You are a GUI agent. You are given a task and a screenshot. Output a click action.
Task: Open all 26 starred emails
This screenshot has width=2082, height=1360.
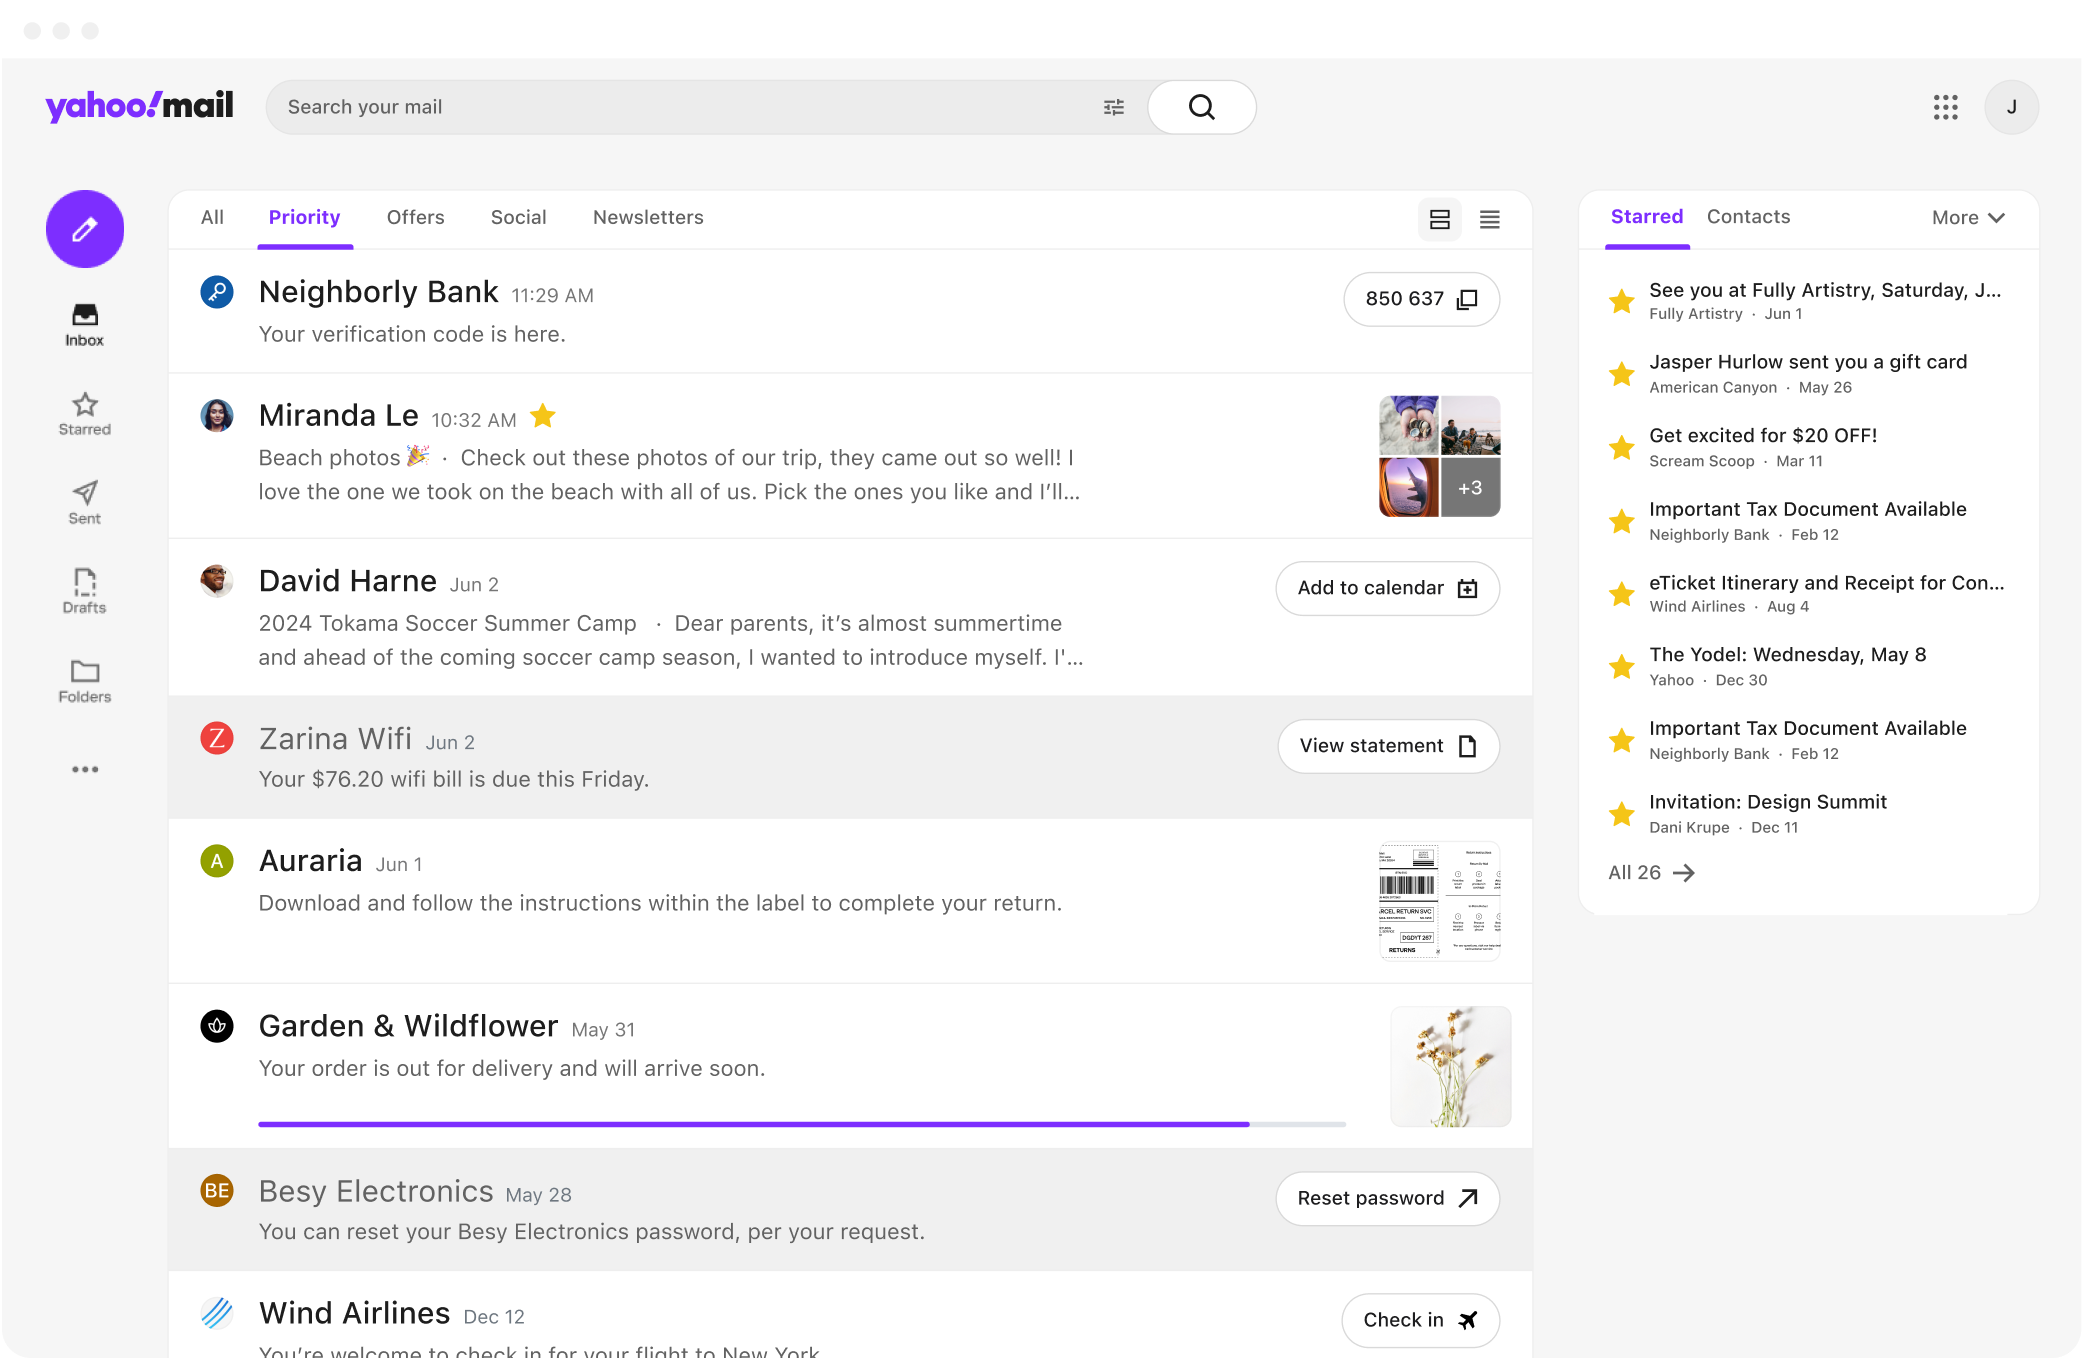[x=1650, y=872]
